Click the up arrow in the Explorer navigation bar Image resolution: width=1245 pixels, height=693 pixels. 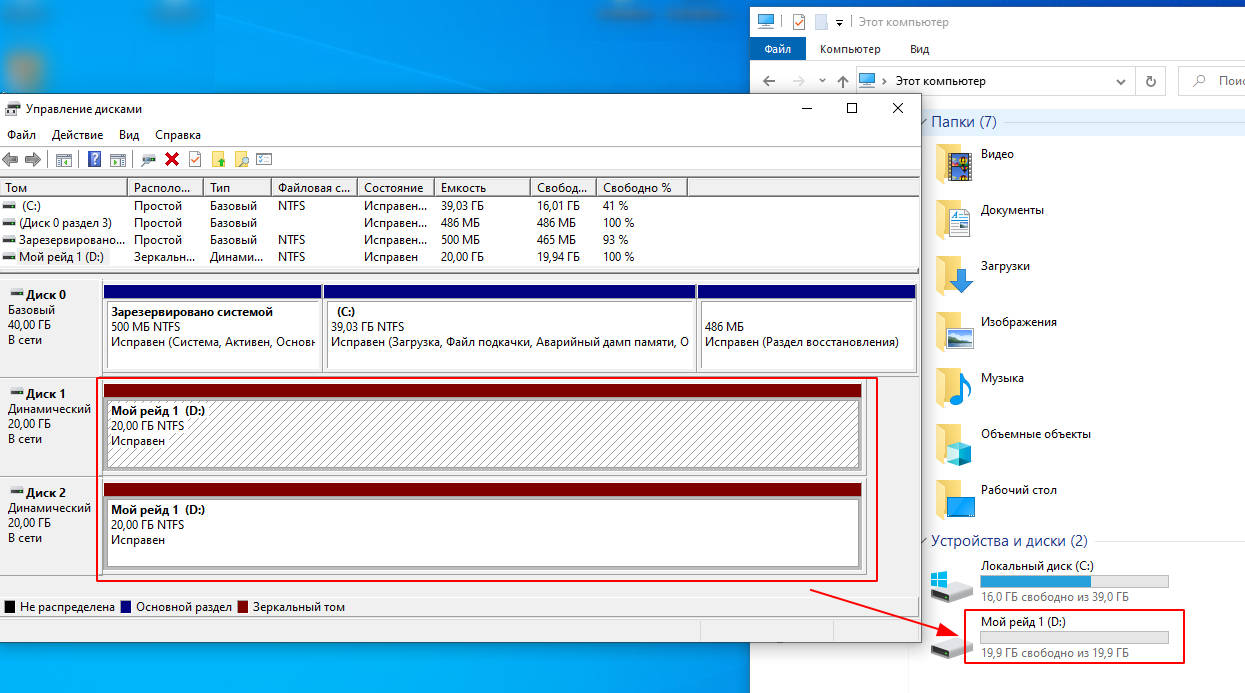point(843,81)
